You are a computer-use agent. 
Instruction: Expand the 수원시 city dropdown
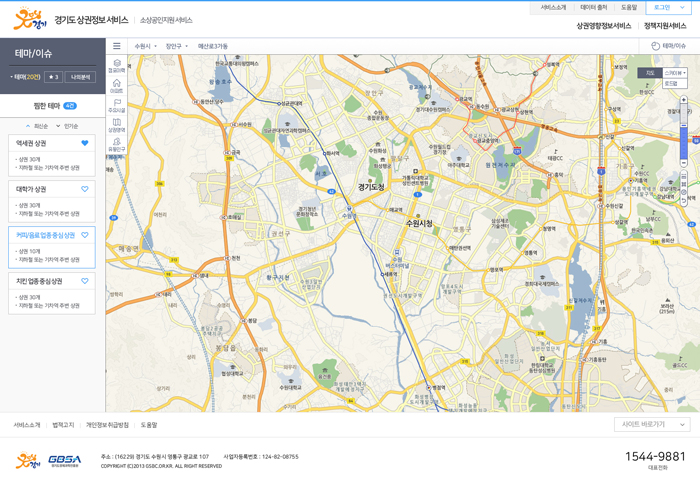point(146,46)
